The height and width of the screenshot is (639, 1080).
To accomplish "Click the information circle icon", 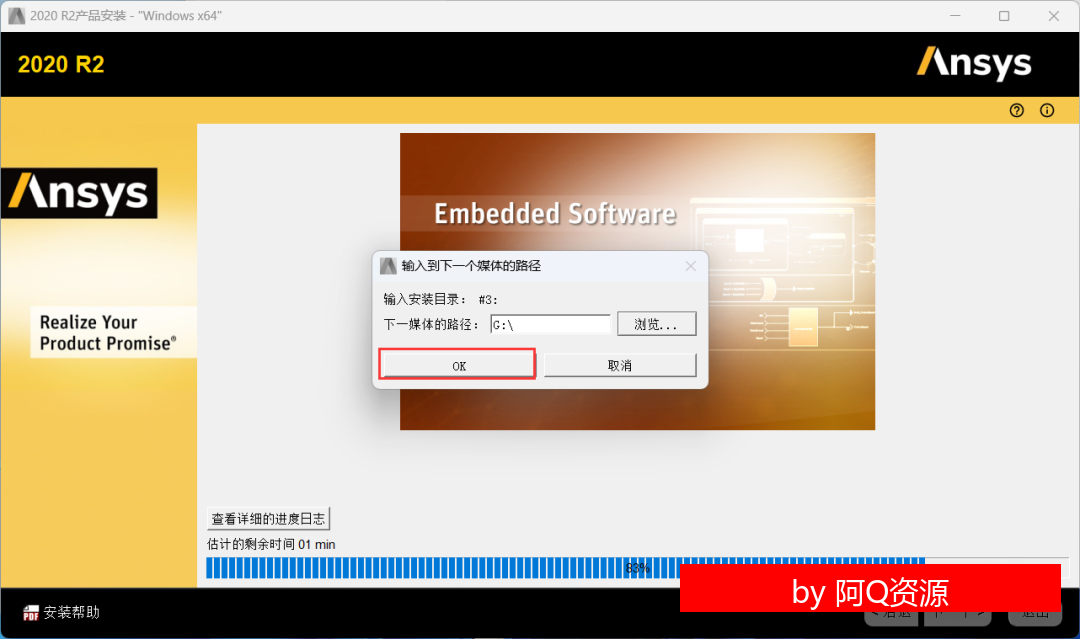I will (x=1047, y=110).
